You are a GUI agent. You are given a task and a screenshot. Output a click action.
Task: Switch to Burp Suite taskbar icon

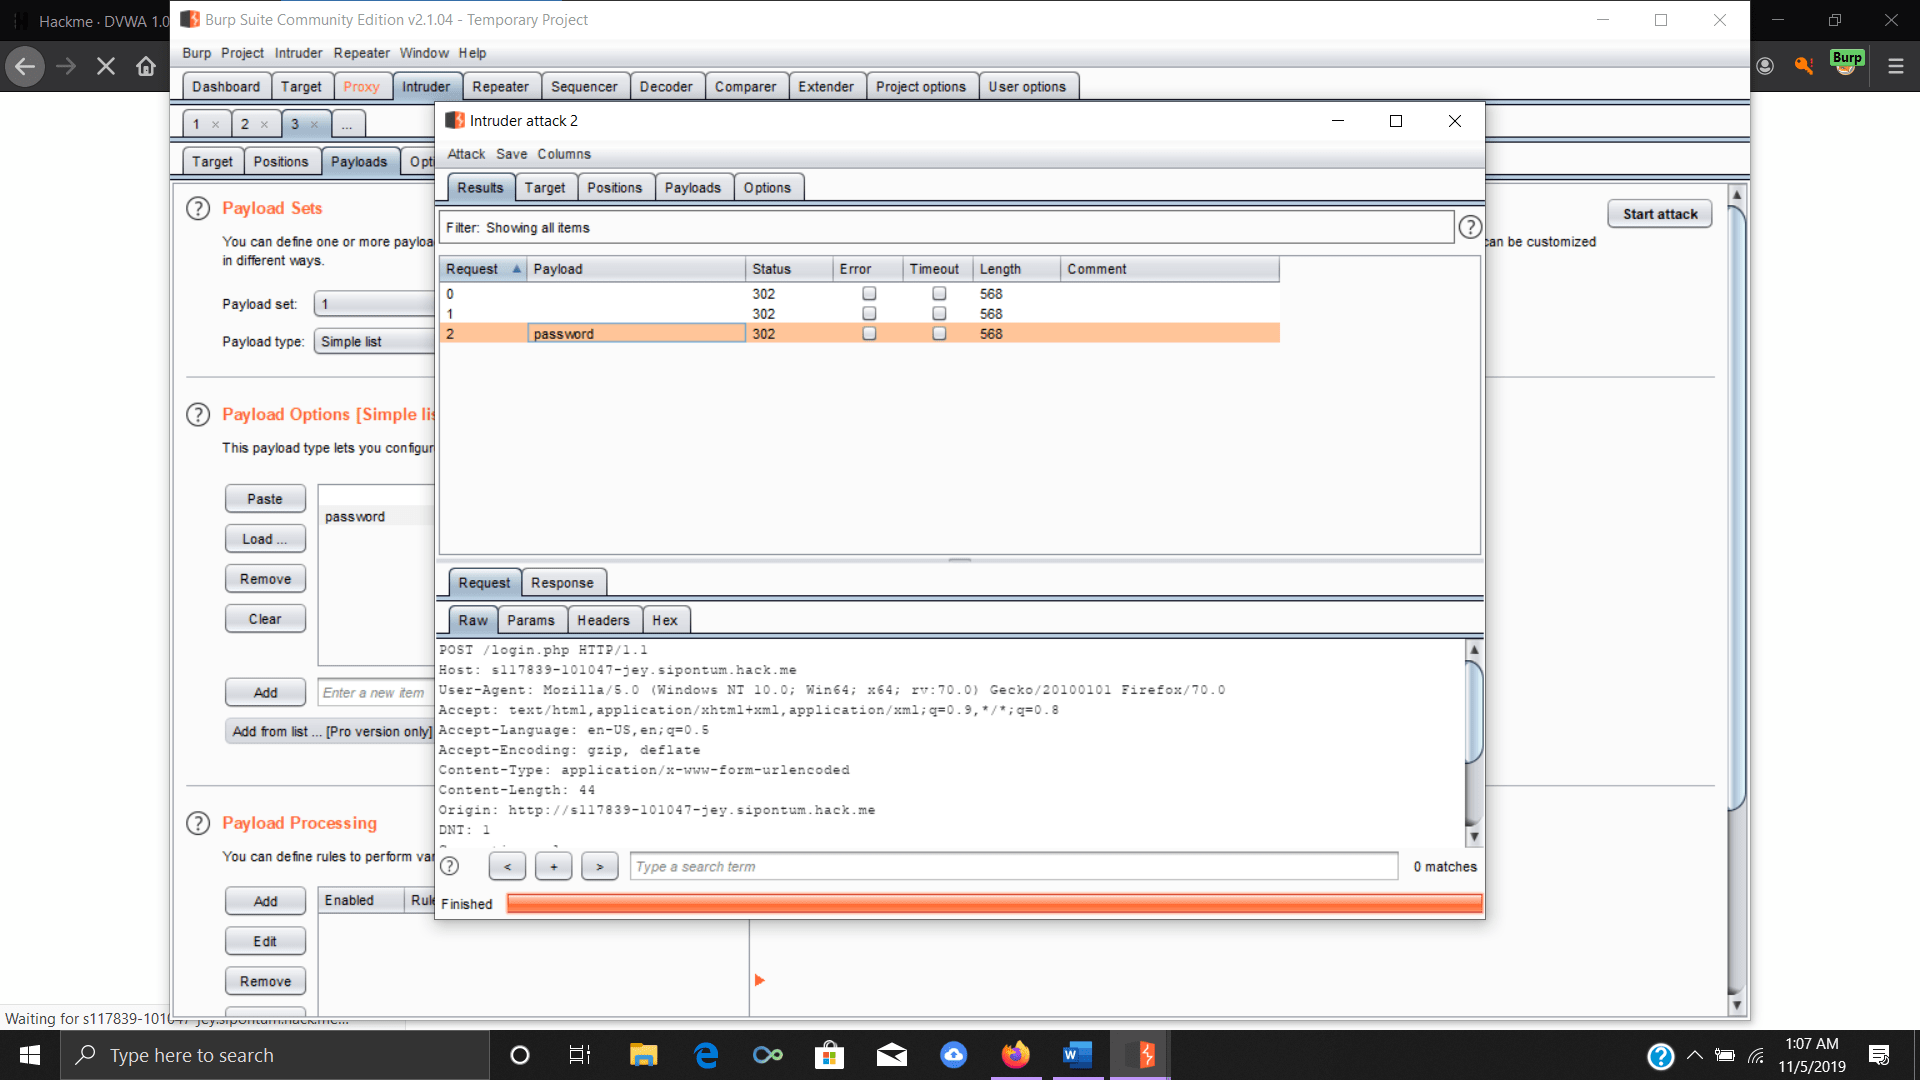pos(1140,1055)
